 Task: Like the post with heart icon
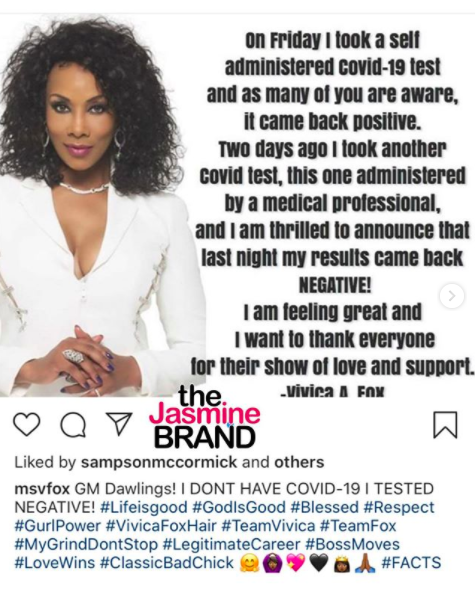pyautogui.click(x=27, y=425)
